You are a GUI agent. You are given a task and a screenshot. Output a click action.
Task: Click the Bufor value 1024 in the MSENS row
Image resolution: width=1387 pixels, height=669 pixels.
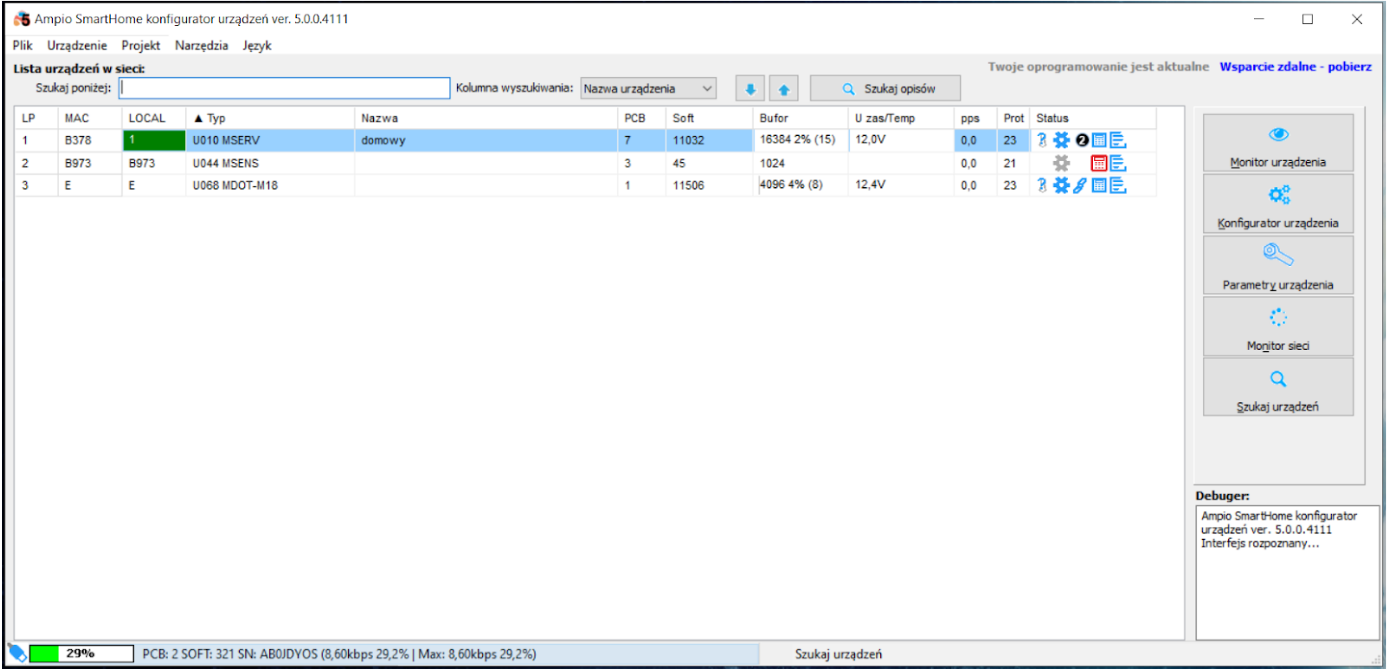pos(772,163)
